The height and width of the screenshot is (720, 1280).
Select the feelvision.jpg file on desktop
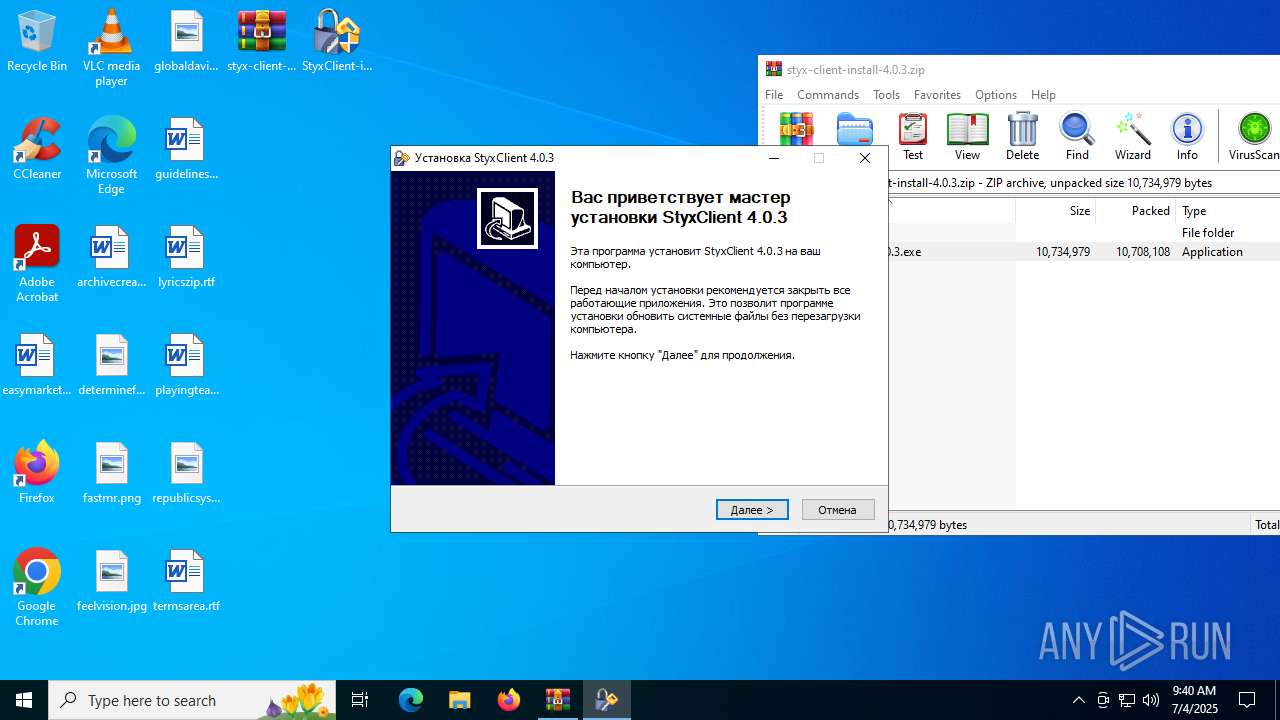point(111,582)
